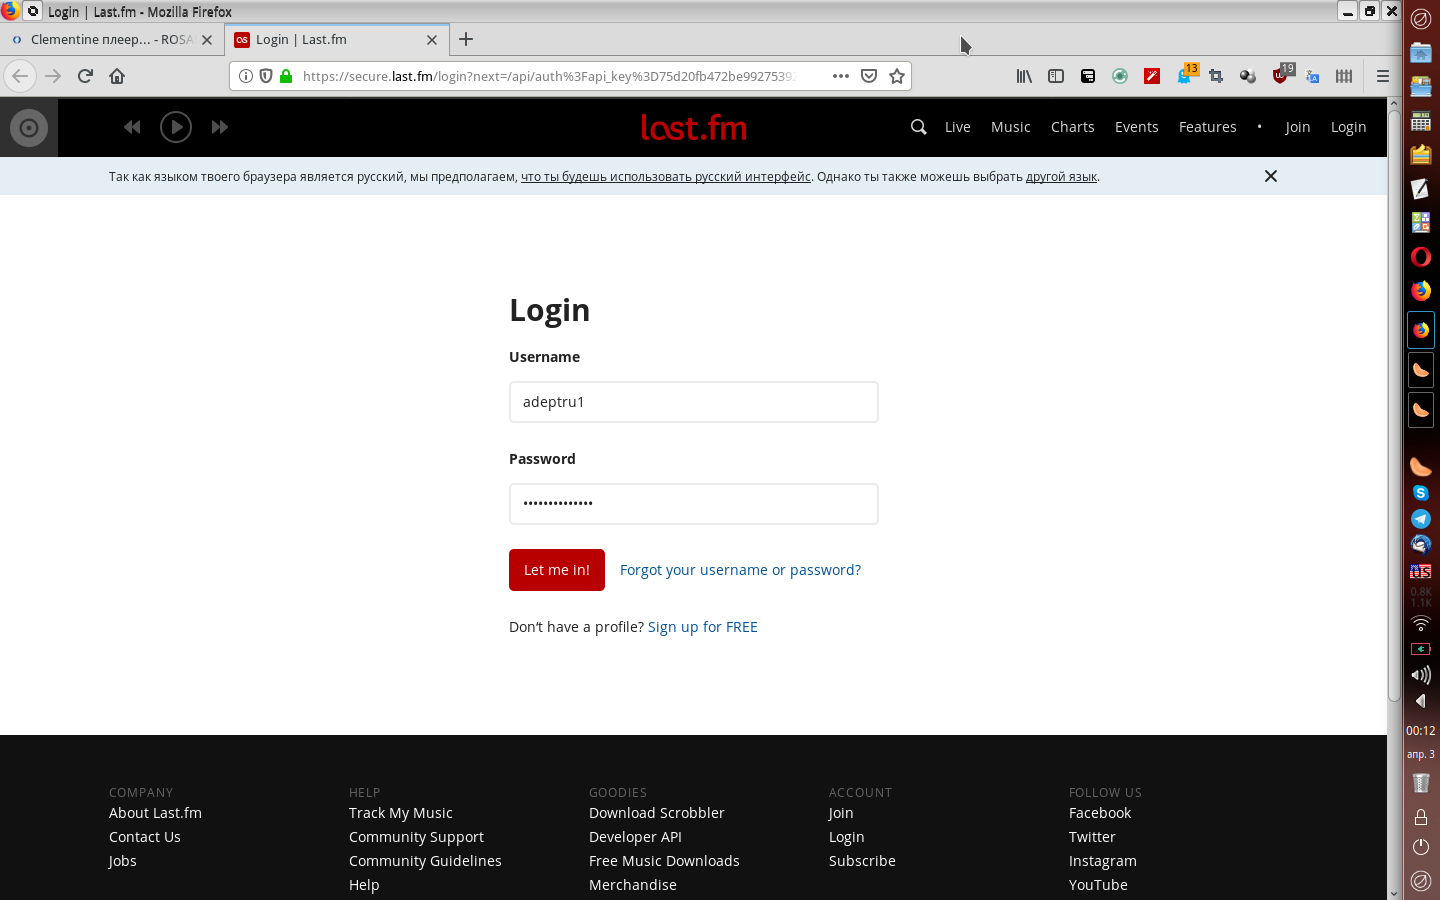Open Forgot your username or password link
1440x900 pixels.
click(740, 570)
